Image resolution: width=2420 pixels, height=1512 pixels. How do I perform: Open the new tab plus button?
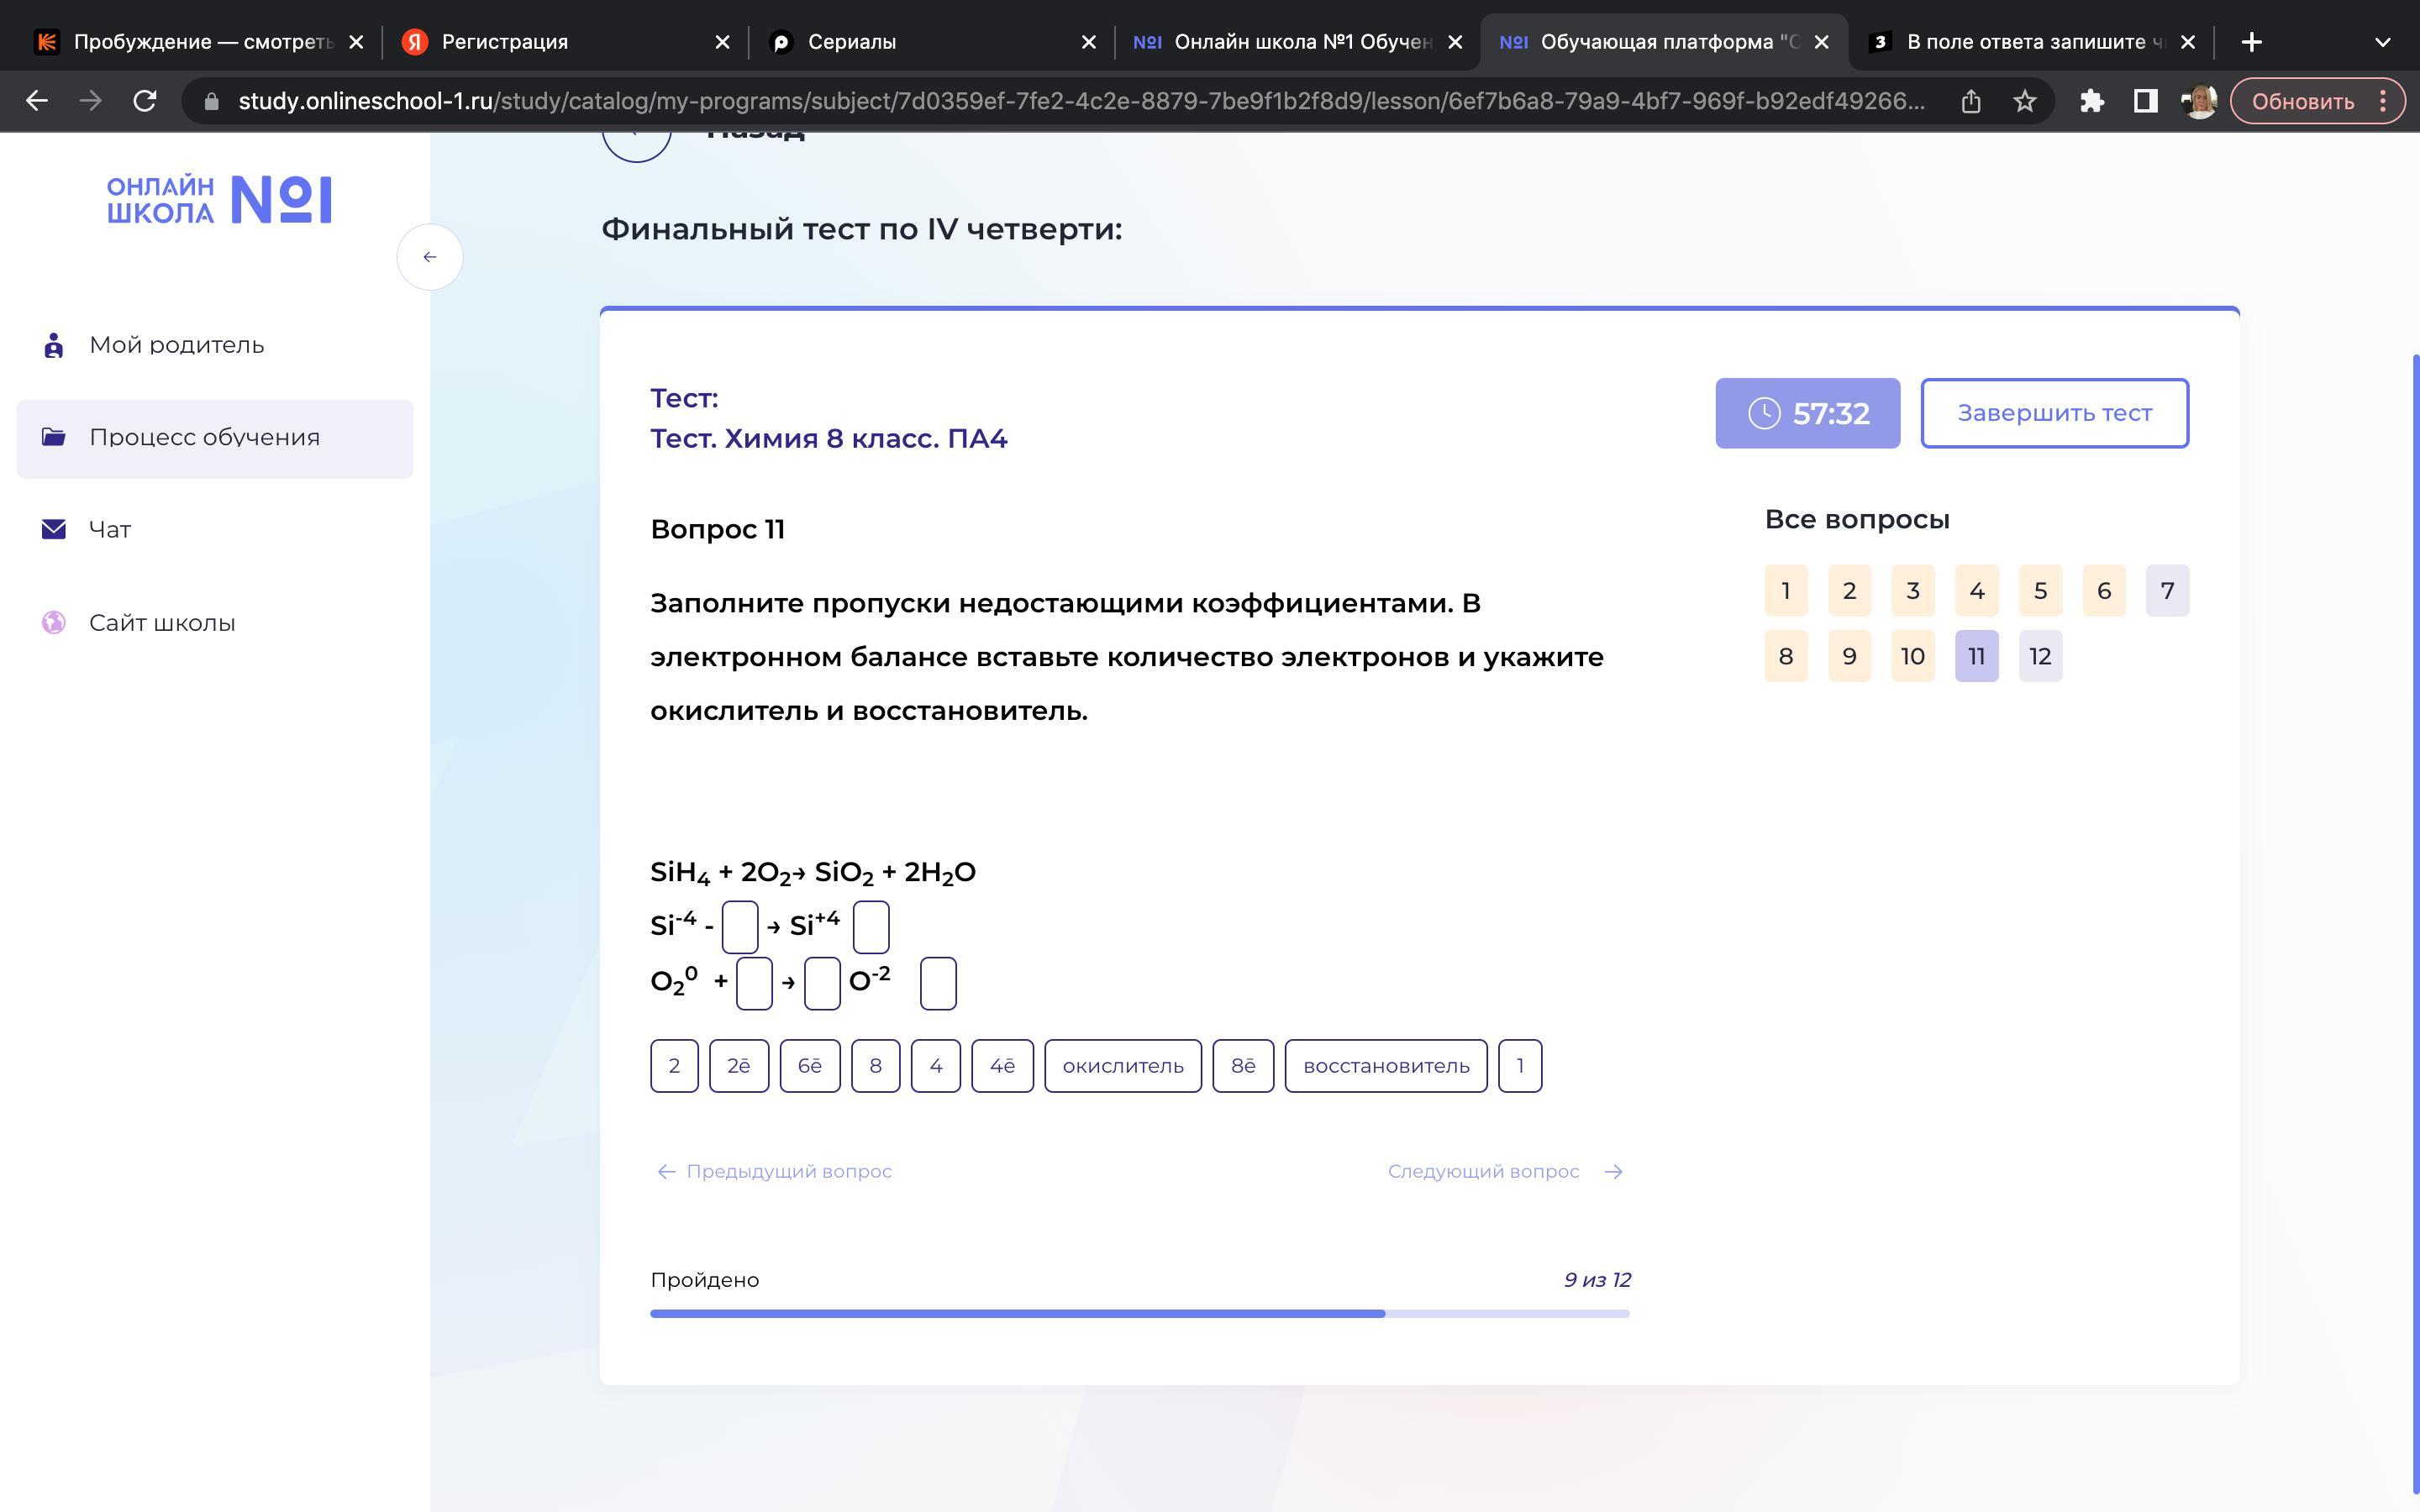pos(2251,42)
